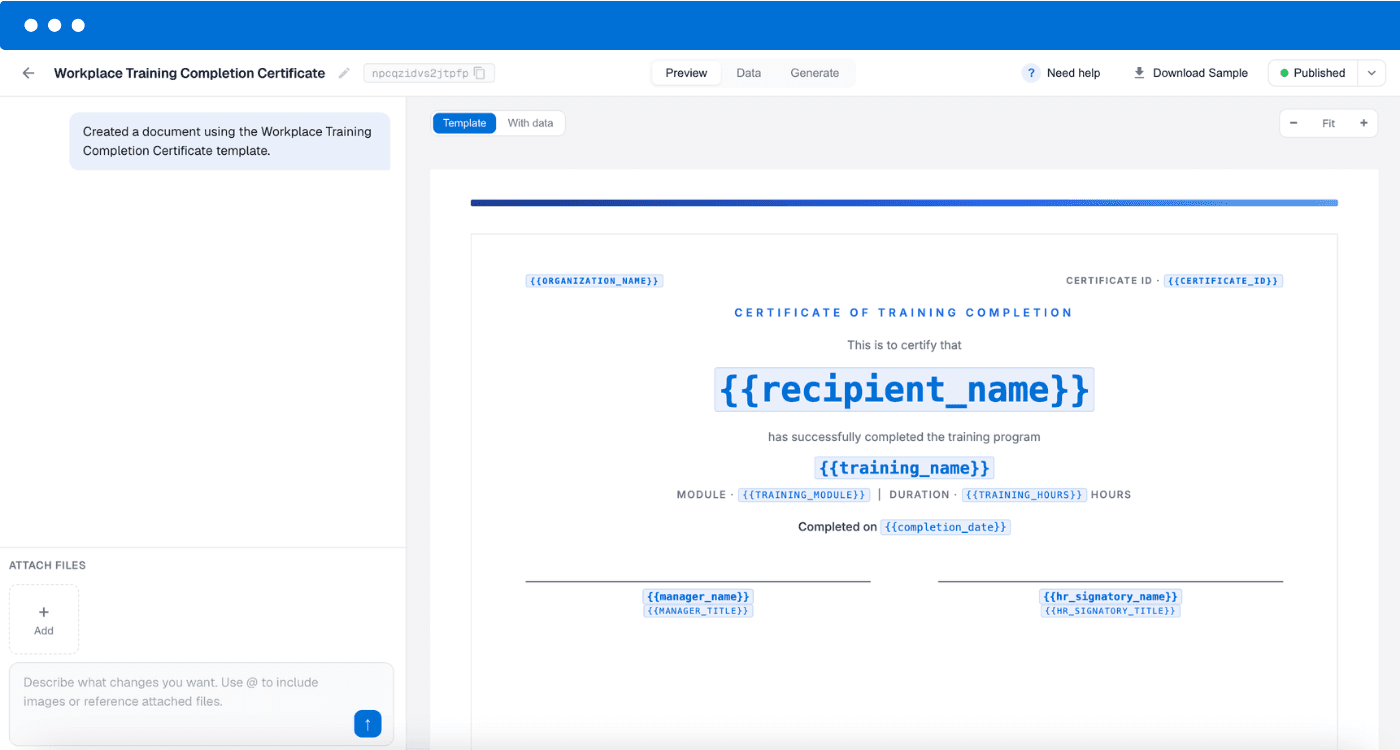Select the {{hr_signatory_name}} placeholder
The height and width of the screenshot is (750, 1400).
[1110, 597]
